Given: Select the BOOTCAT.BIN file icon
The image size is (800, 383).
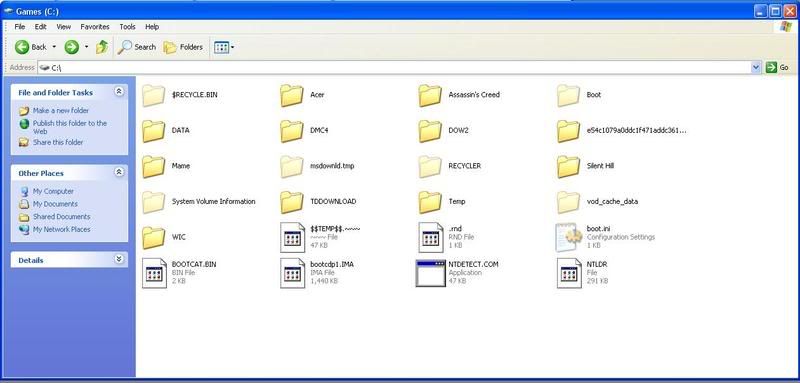Looking at the screenshot, I should [154, 273].
